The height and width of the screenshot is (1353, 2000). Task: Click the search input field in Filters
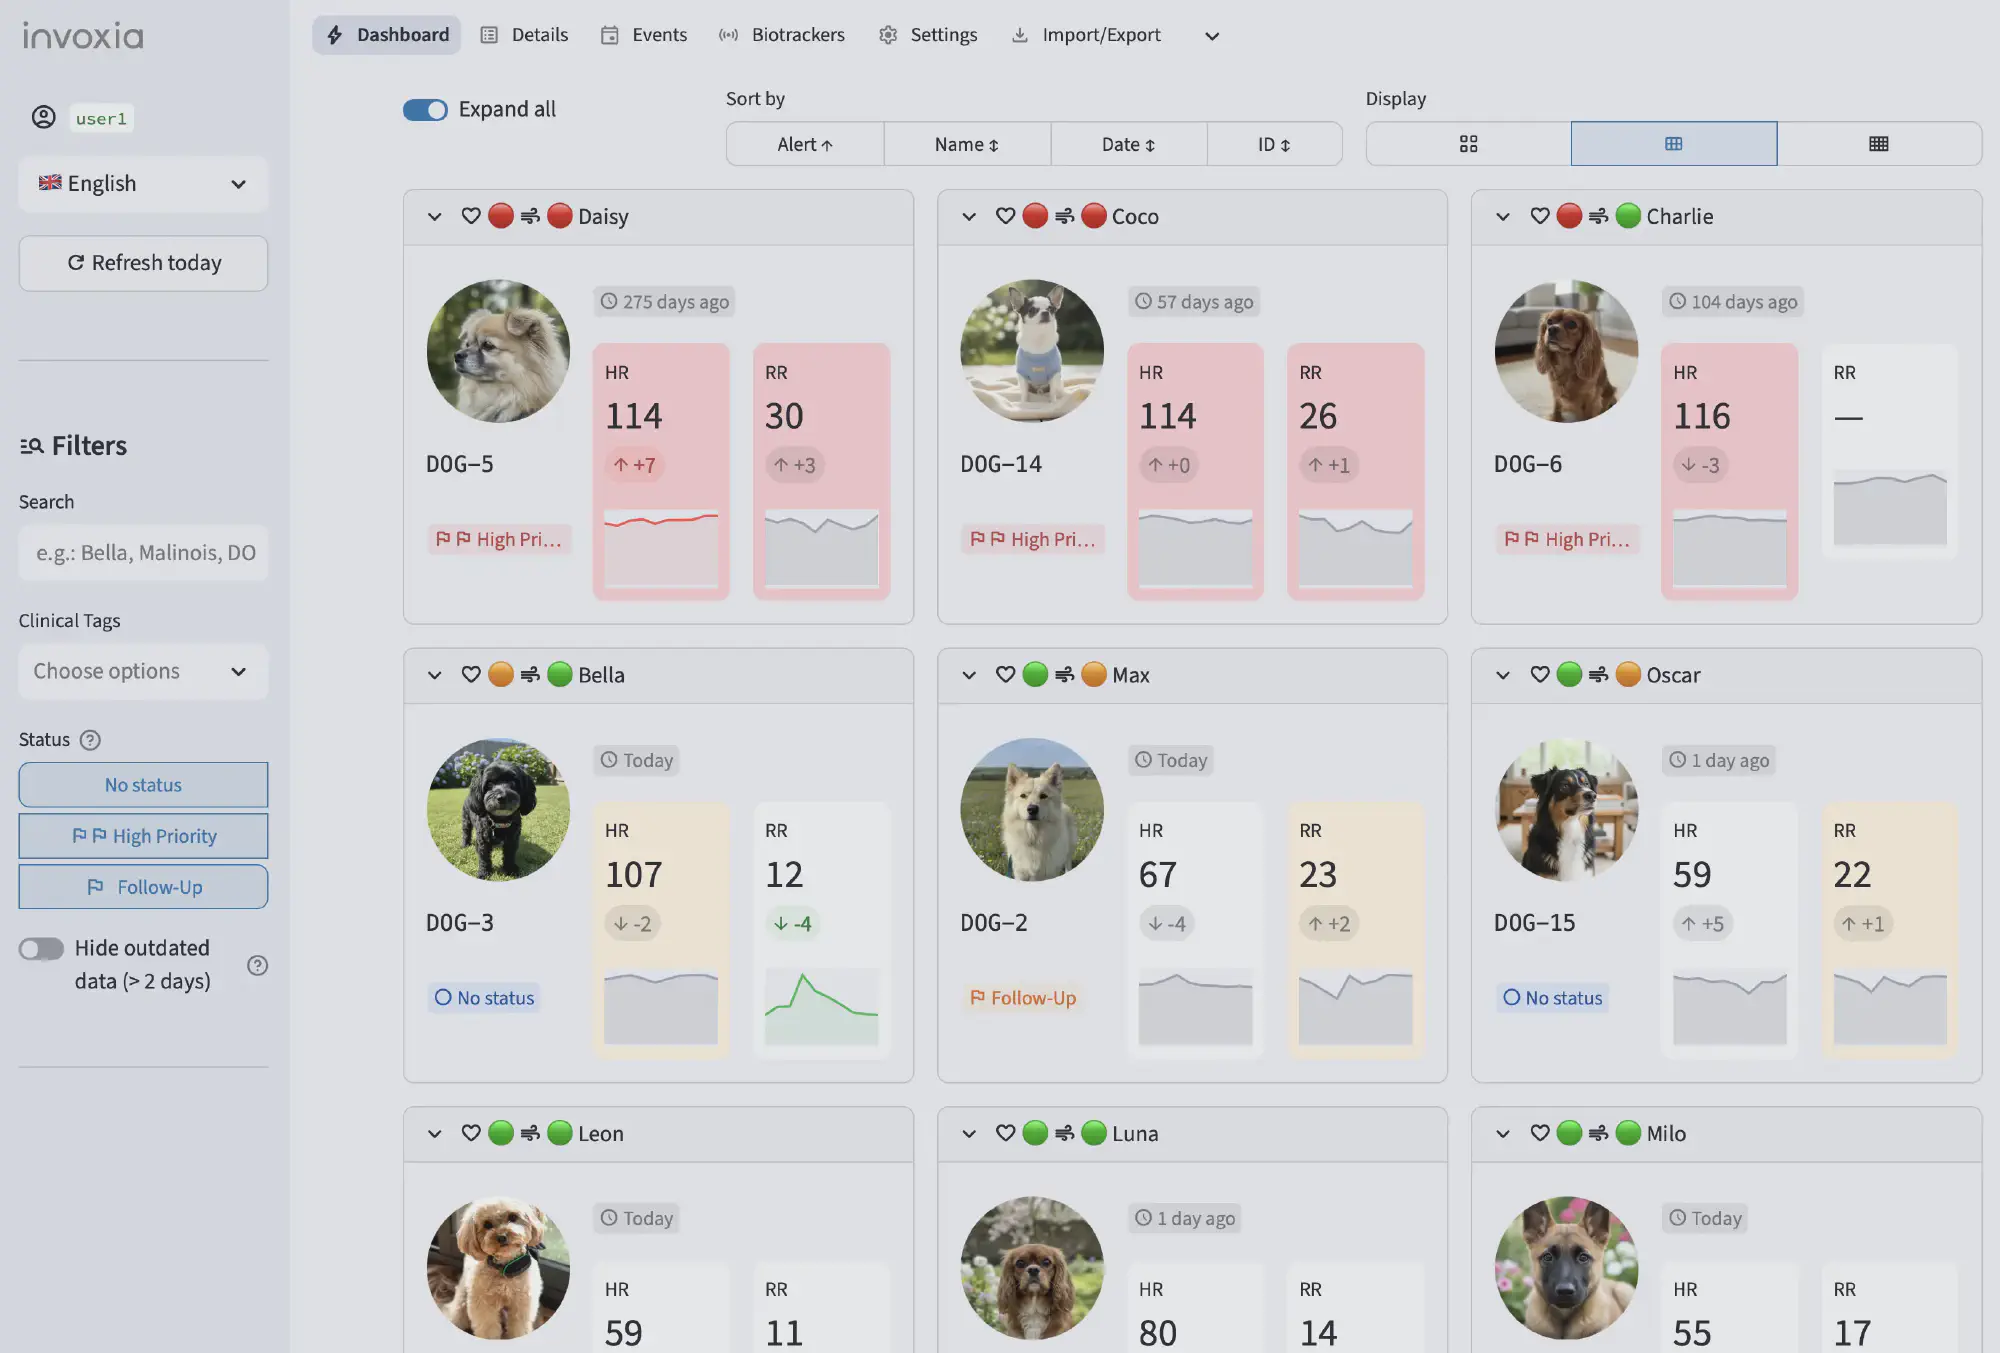coord(142,552)
